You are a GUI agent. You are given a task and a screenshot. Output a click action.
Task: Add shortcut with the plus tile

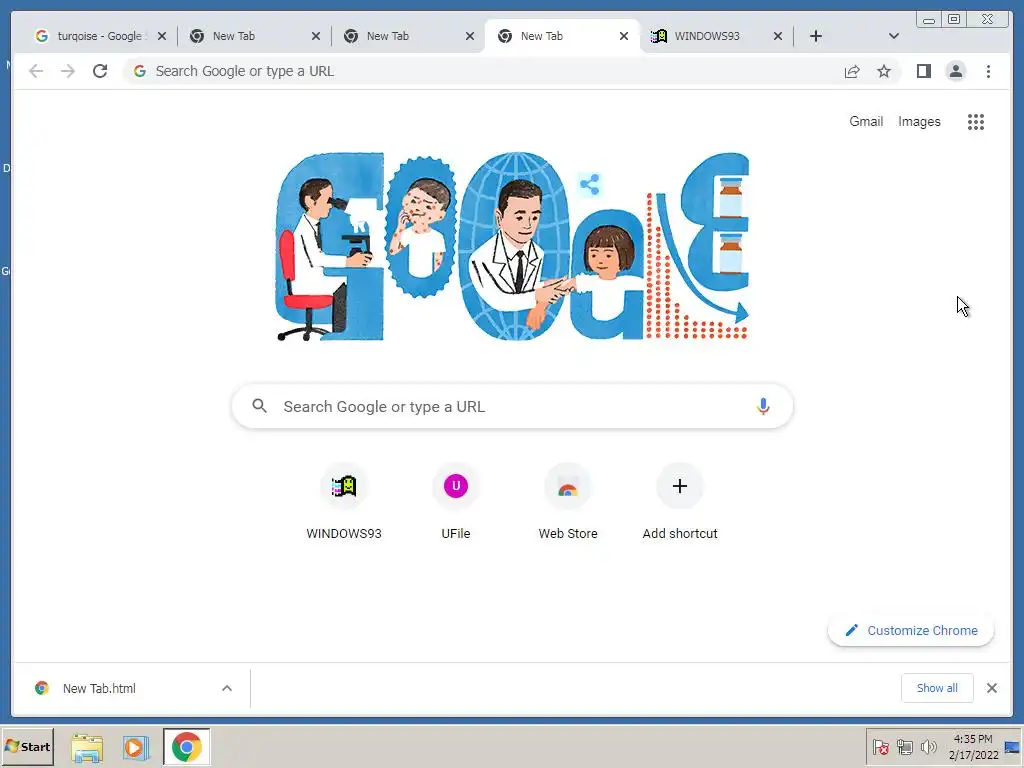point(680,502)
